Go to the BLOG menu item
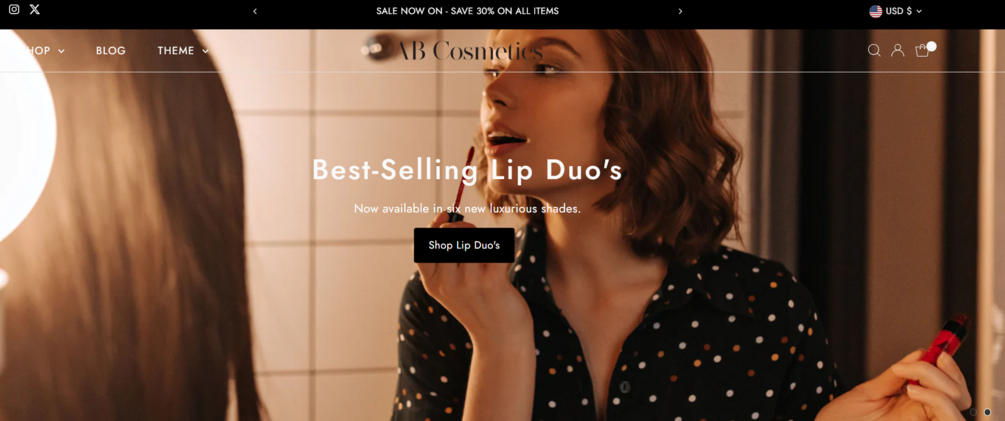The height and width of the screenshot is (421, 1005). [111, 51]
